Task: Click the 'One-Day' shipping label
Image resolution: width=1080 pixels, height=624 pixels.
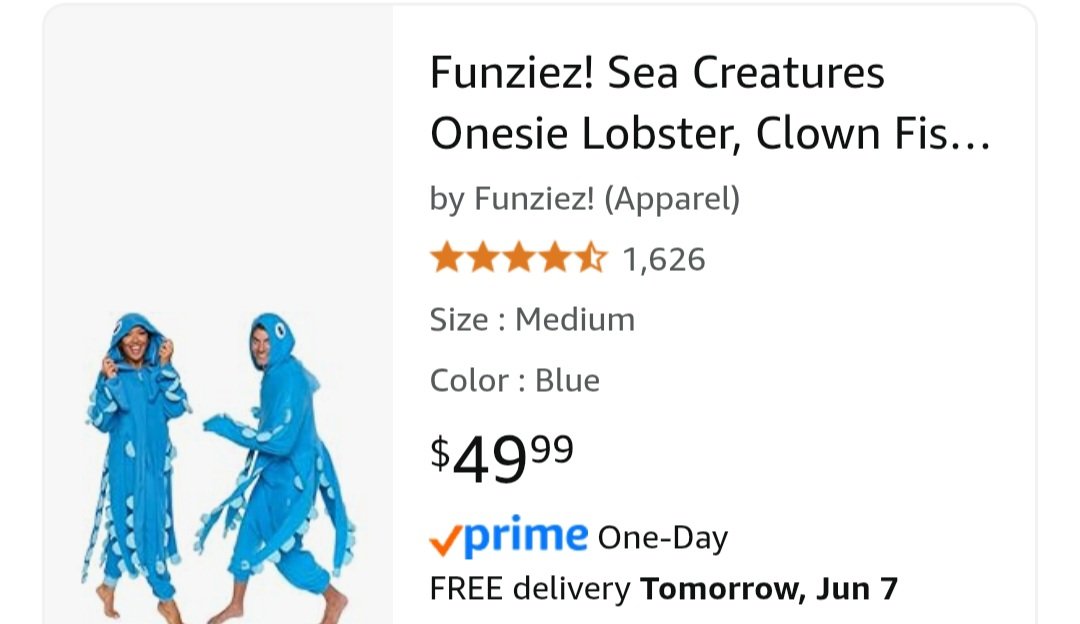Action: coord(662,538)
